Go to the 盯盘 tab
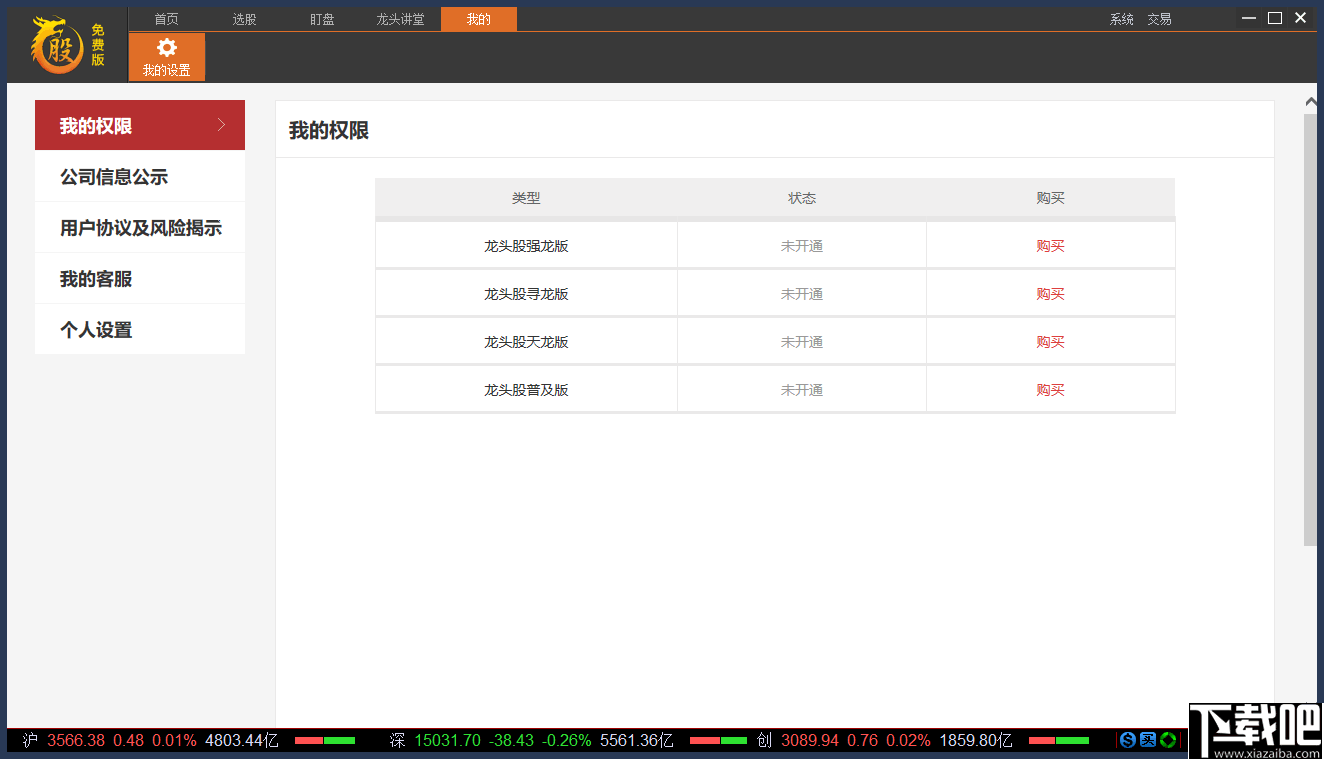Viewport: 1324px width, 759px height. point(323,19)
